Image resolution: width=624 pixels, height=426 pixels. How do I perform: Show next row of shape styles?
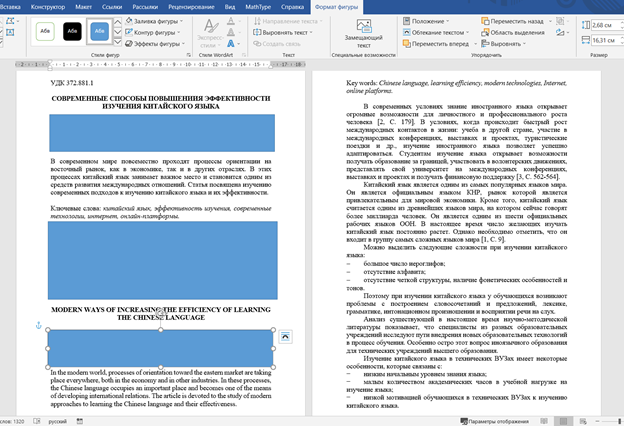pos(118,32)
